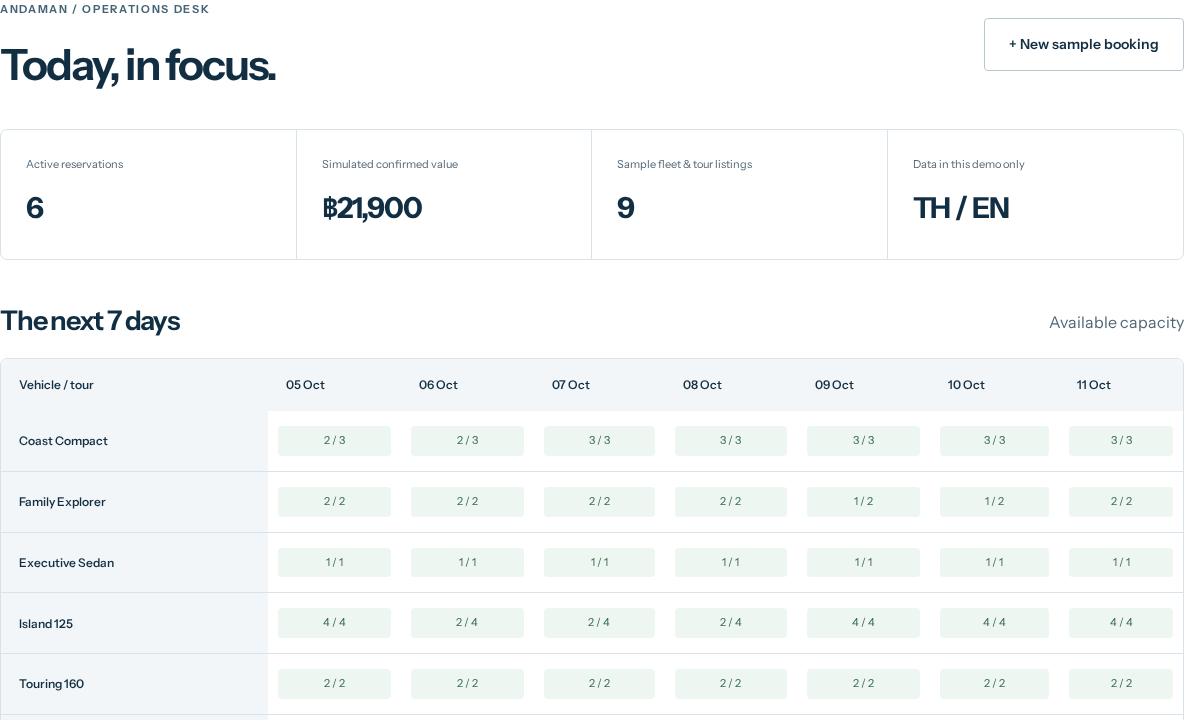Click the Andaman / Operations Desk breadcrumb

[x=104, y=9]
